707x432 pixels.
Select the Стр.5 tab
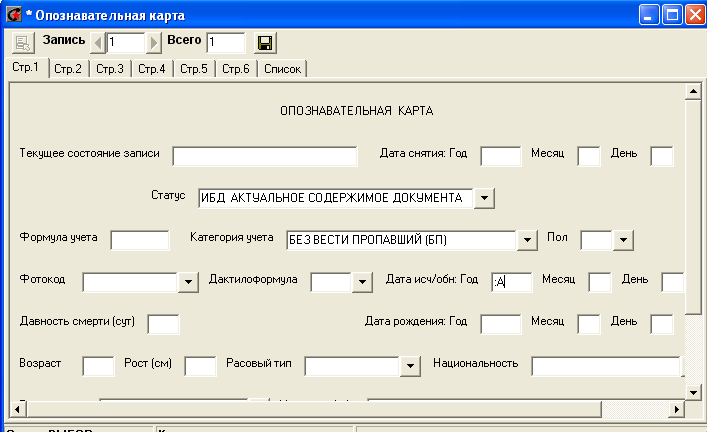point(193,69)
